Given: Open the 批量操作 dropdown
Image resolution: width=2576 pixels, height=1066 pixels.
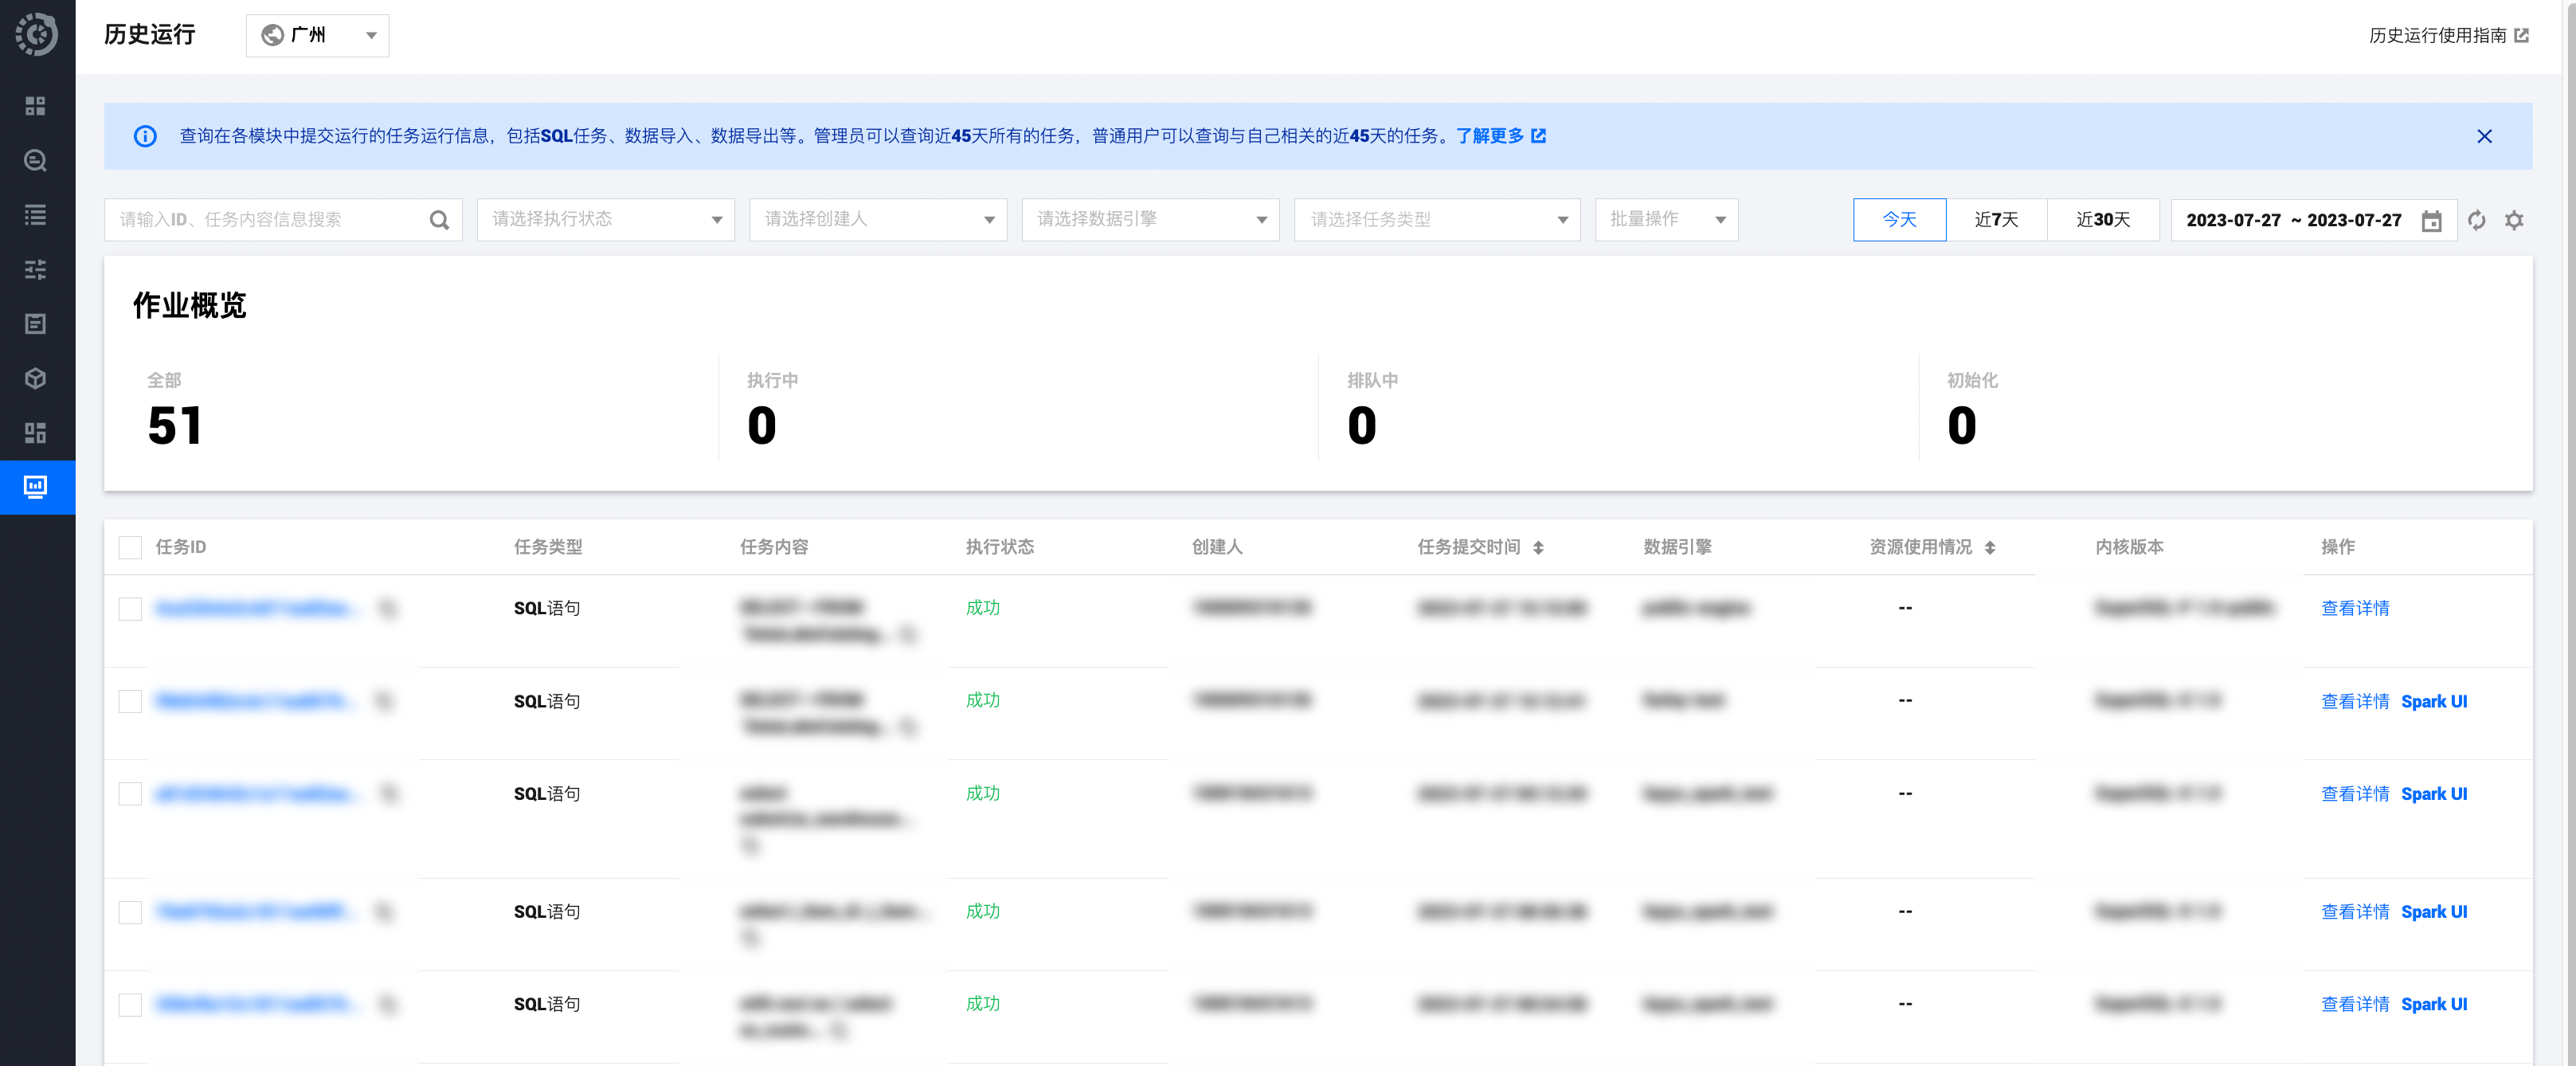Looking at the screenshot, I should [x=1666, y=220].
